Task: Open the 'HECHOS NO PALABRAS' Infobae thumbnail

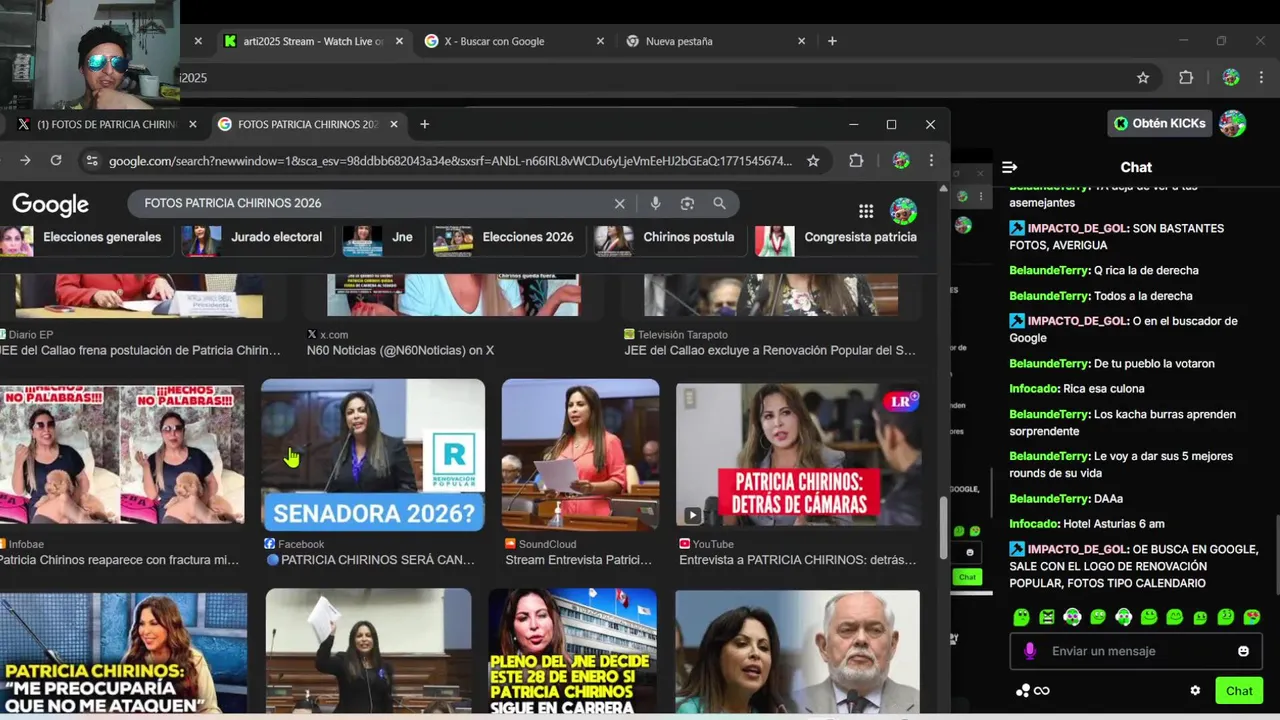Action: (x=122, y=455)
